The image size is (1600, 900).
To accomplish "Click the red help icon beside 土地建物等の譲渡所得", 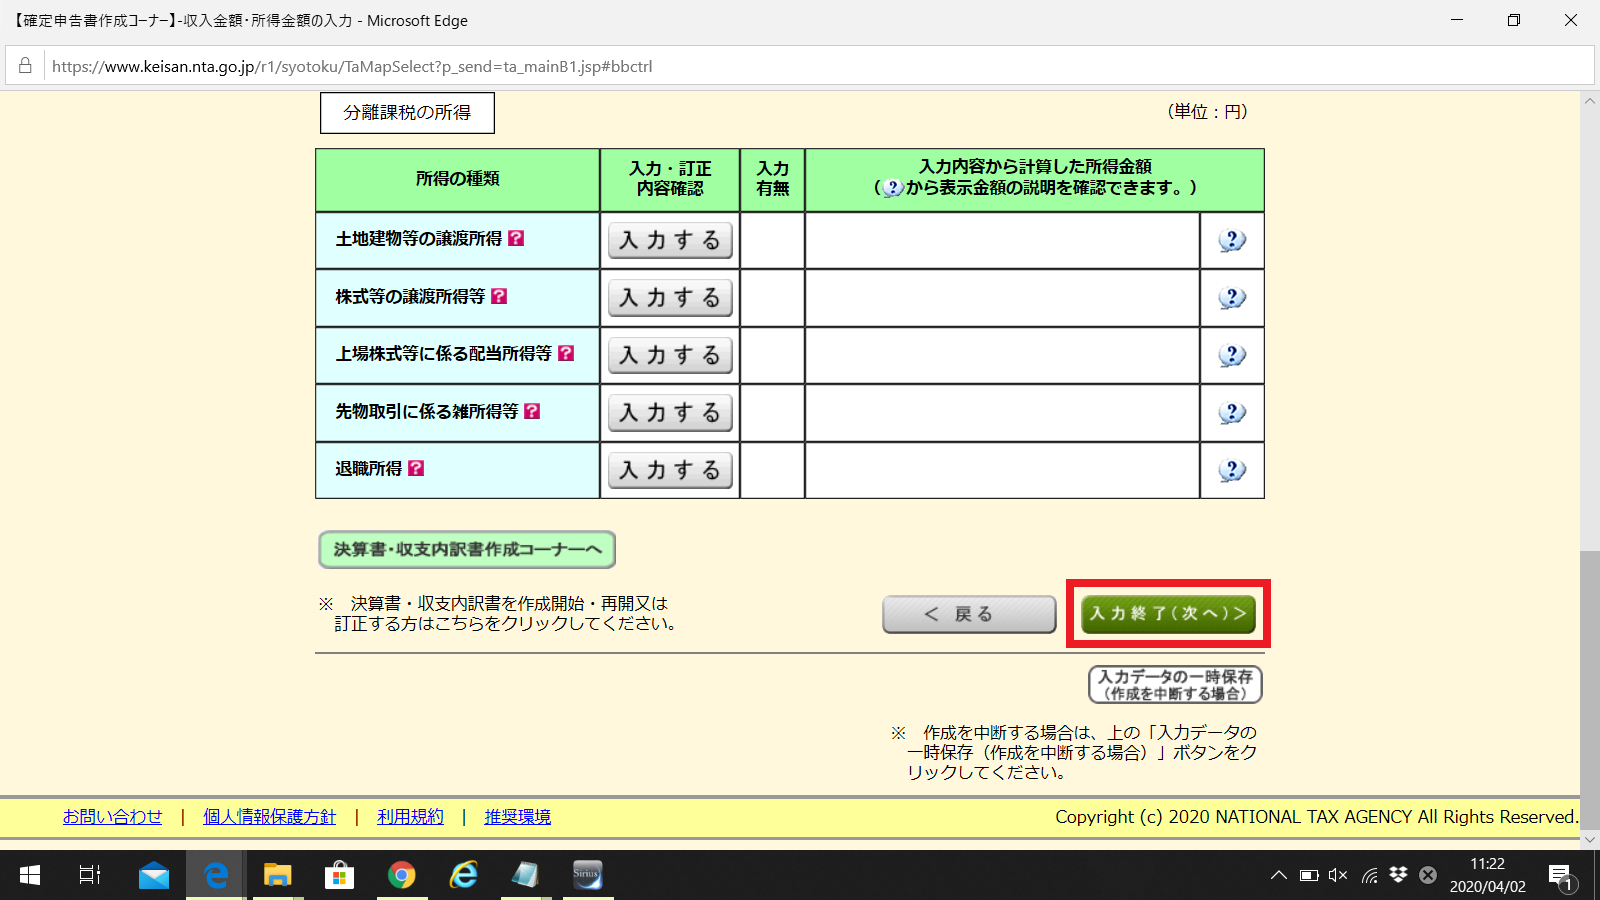I will click(515, 238).
